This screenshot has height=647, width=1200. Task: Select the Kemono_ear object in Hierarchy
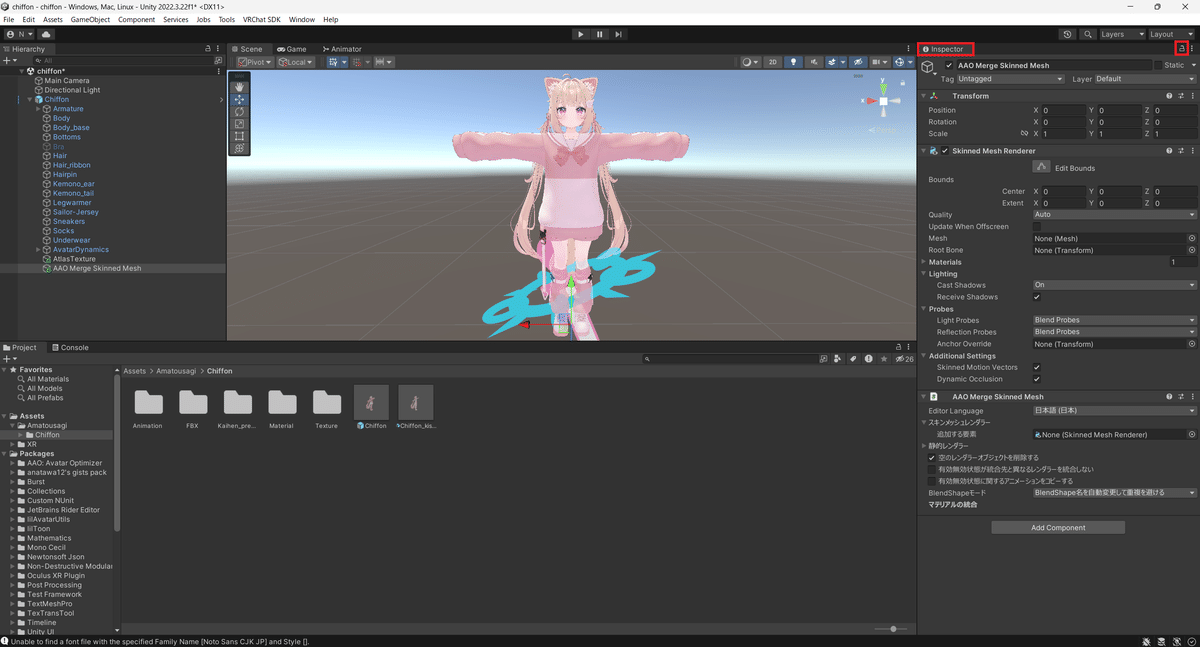tap(74, 184)
